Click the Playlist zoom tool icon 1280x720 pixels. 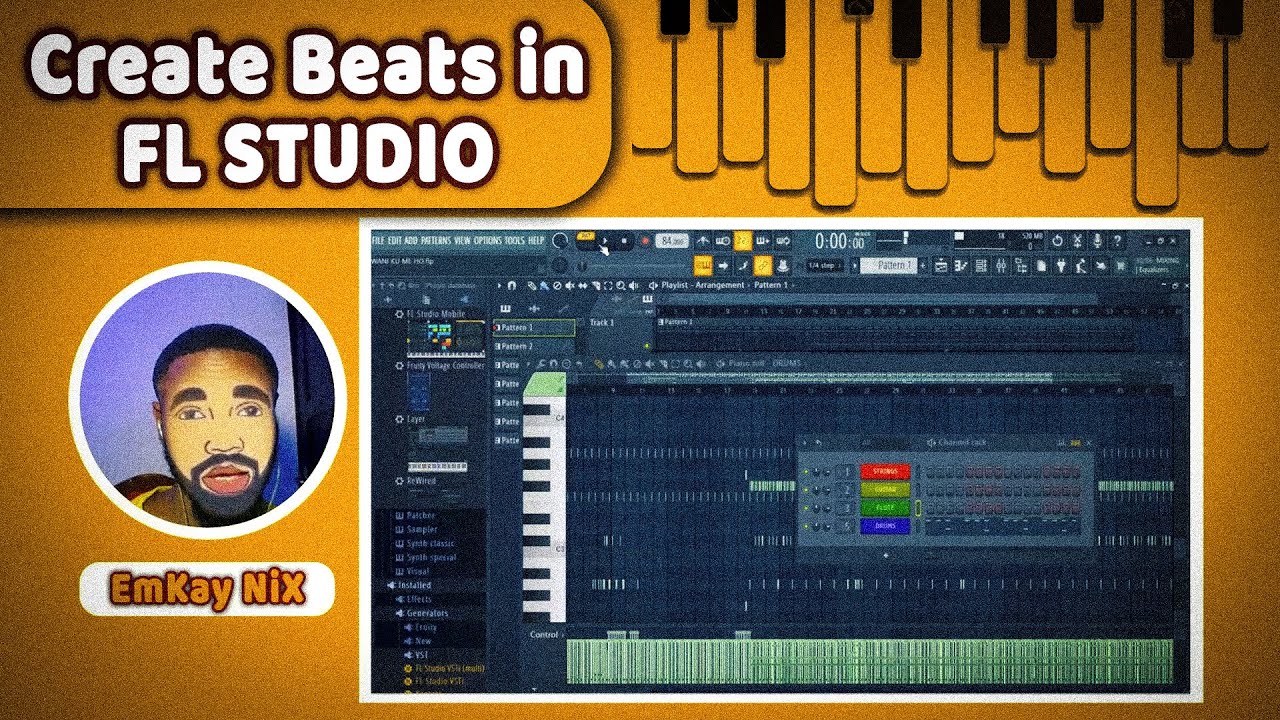tap(621, 285)
